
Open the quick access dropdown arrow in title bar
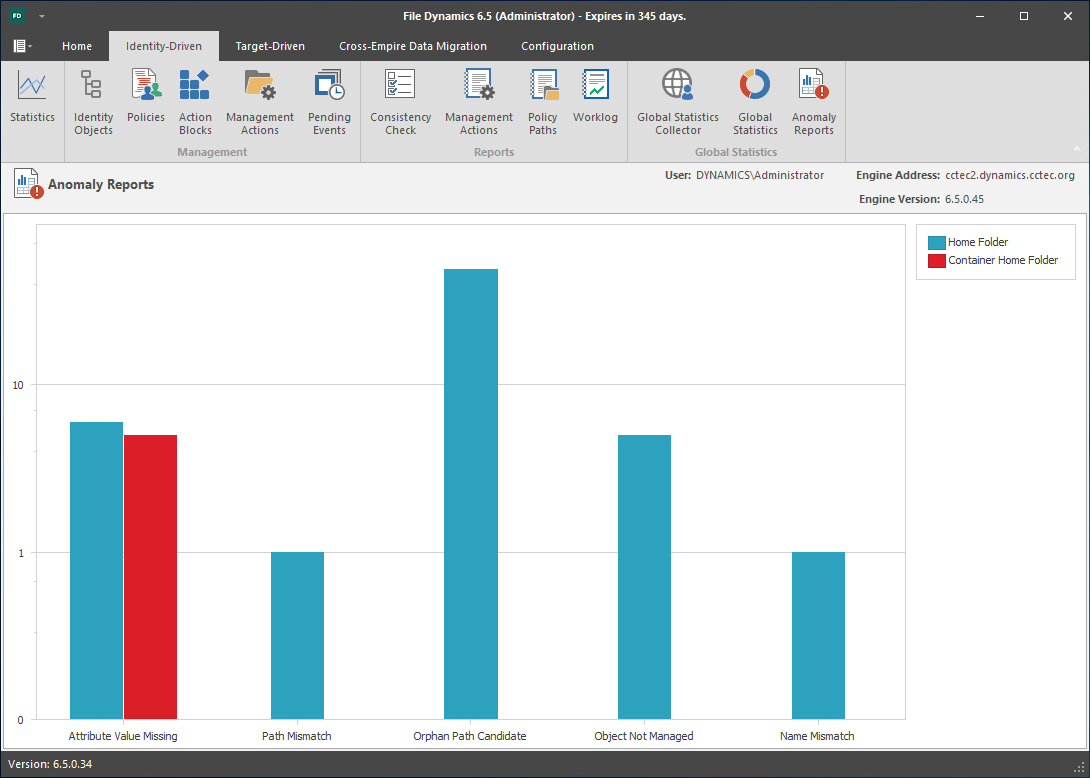click(43, 17)
